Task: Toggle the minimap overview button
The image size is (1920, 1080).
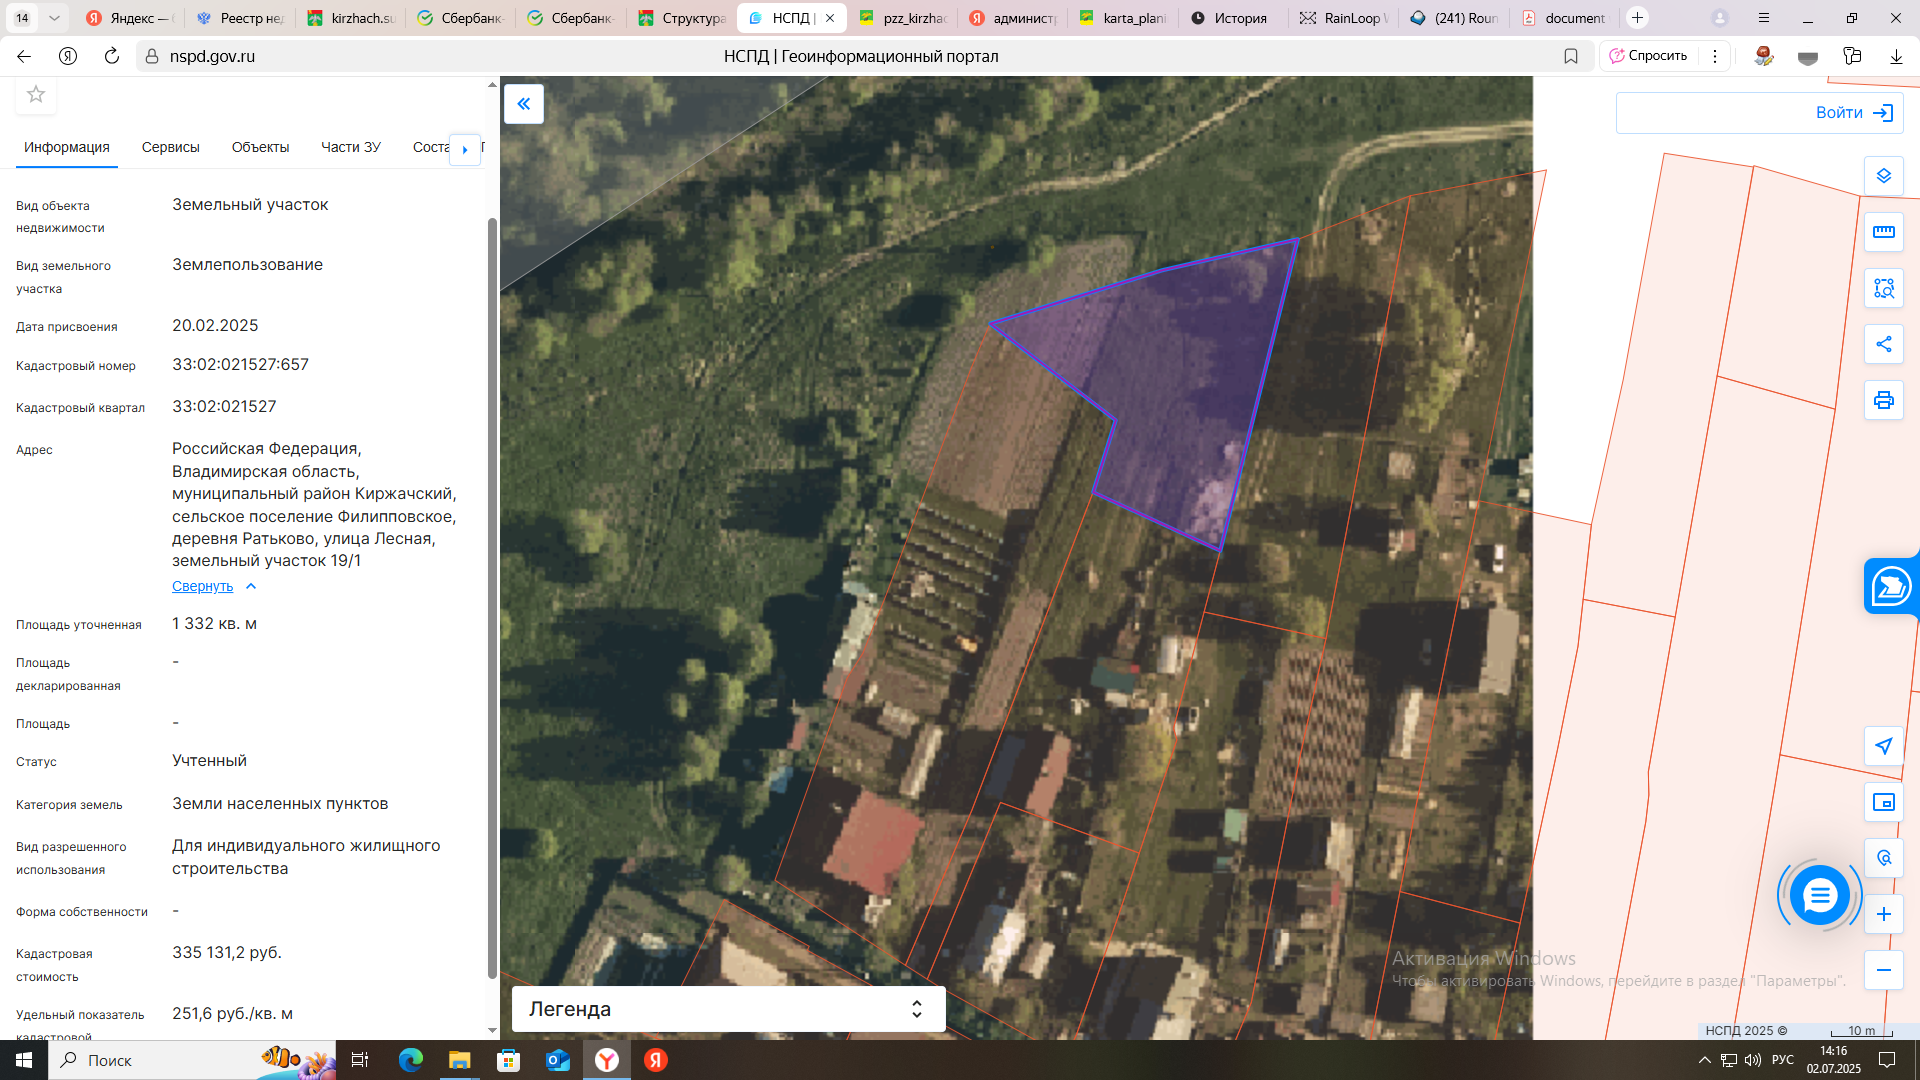Action: (1883, 802)
